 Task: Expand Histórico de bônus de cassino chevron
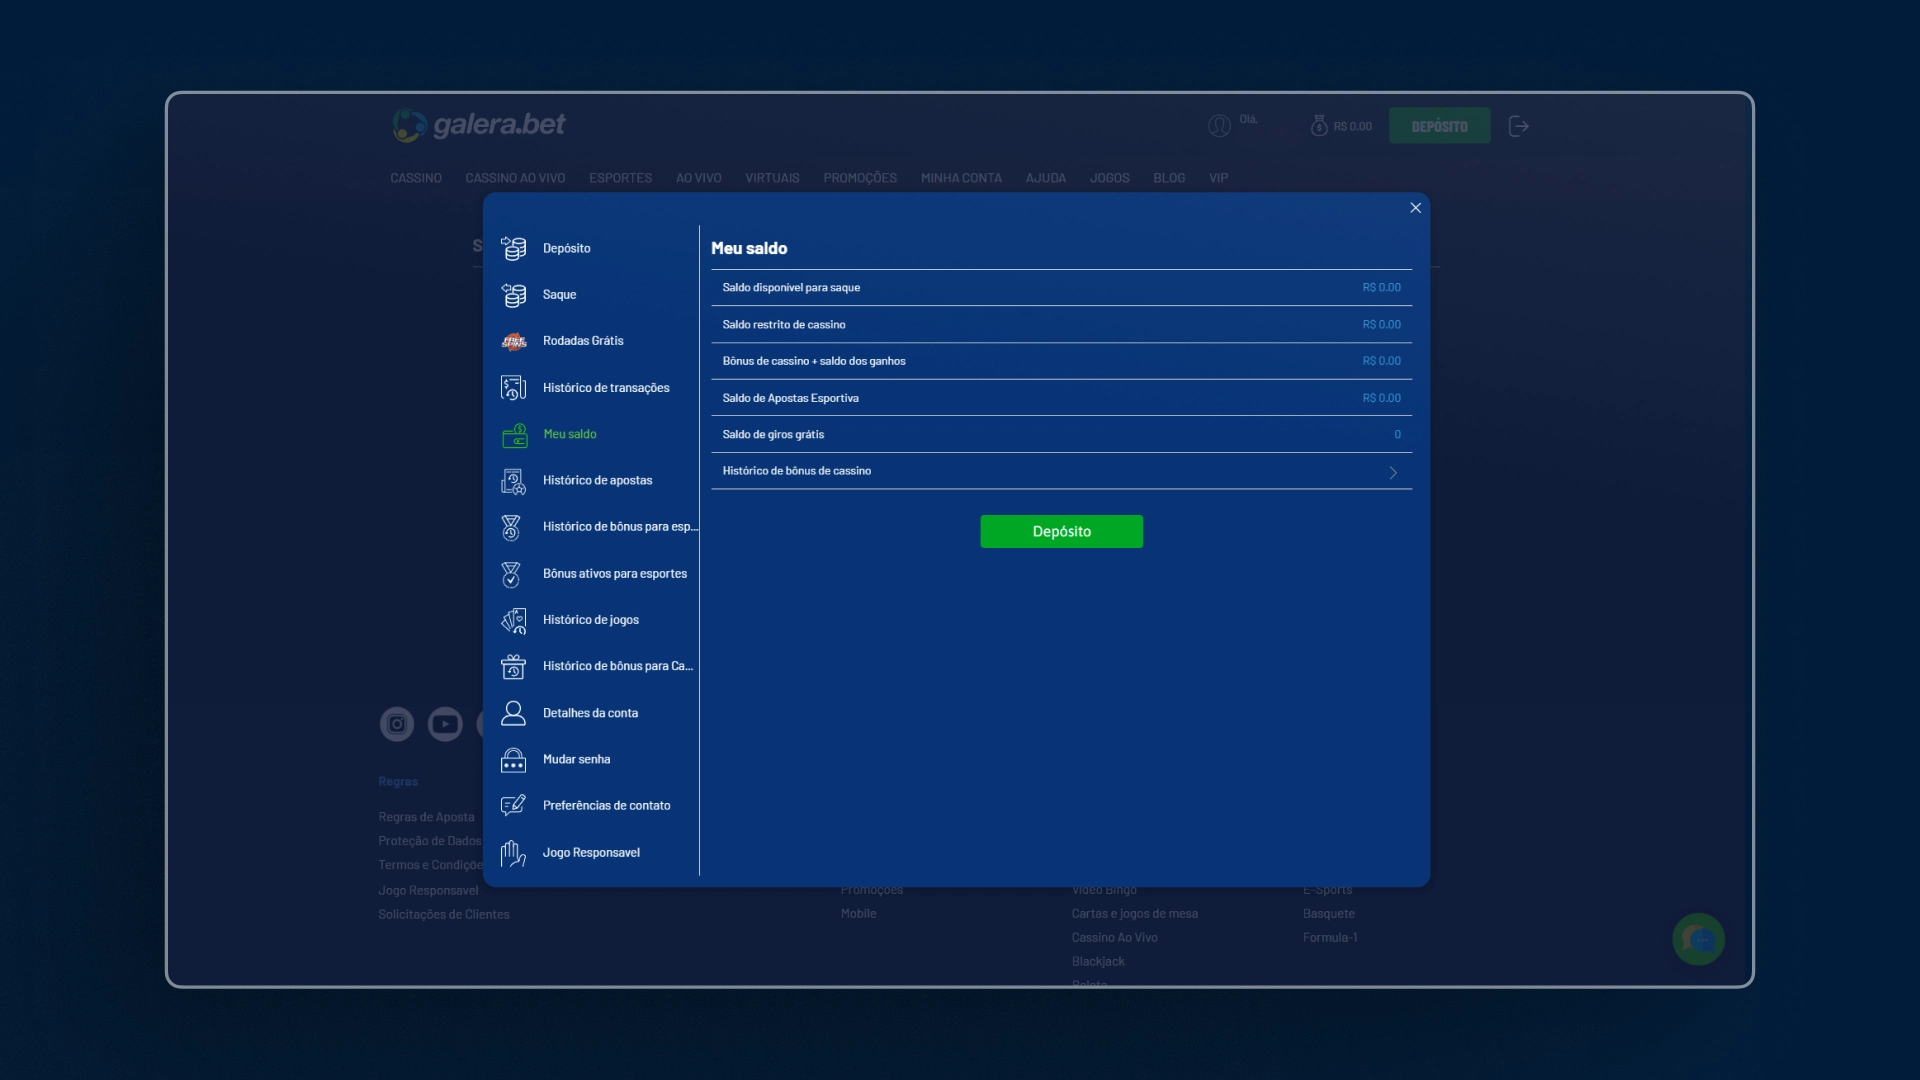pyautogui.click(x=1393, y=472)
